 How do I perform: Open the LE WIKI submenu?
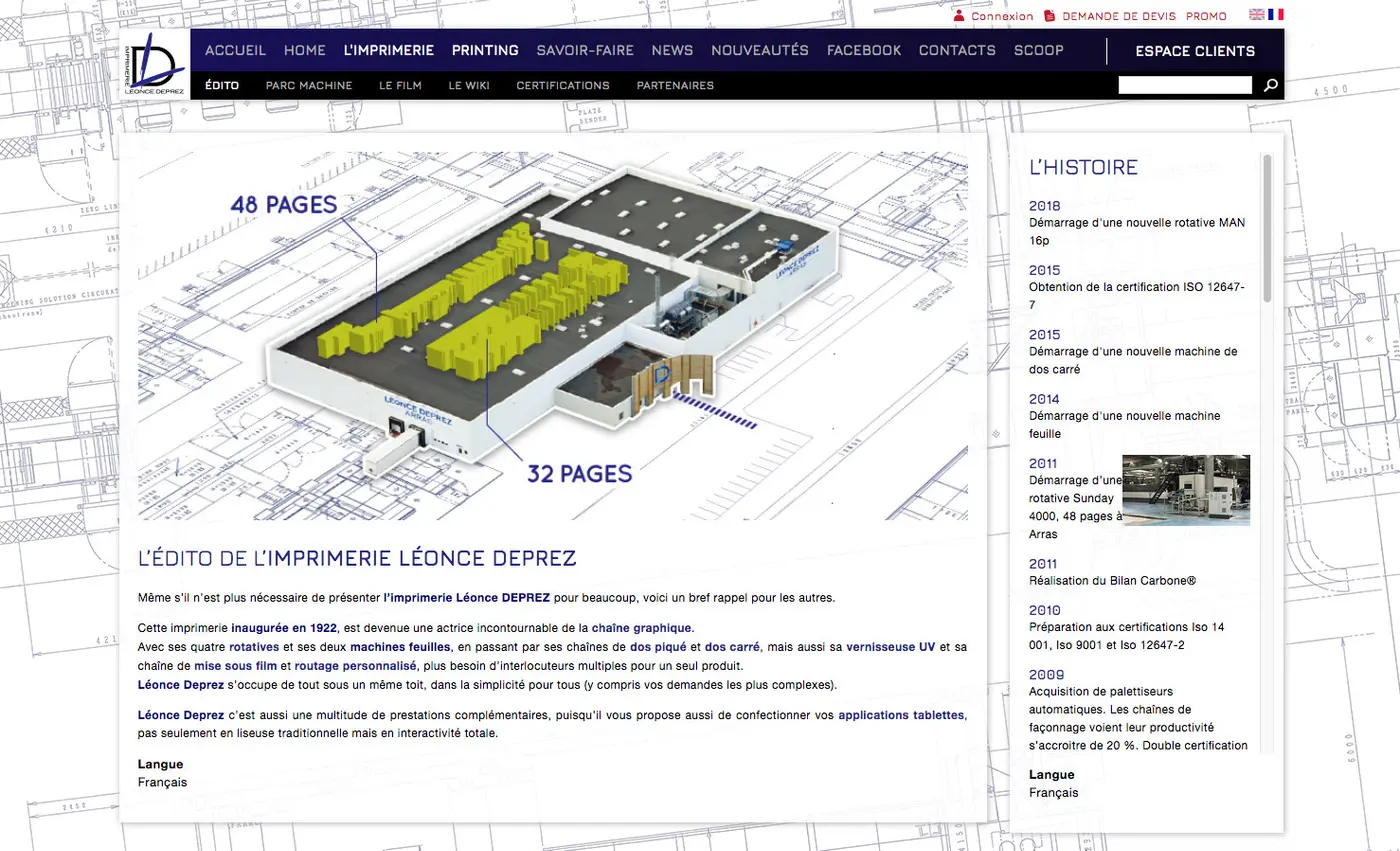(469, 85)
